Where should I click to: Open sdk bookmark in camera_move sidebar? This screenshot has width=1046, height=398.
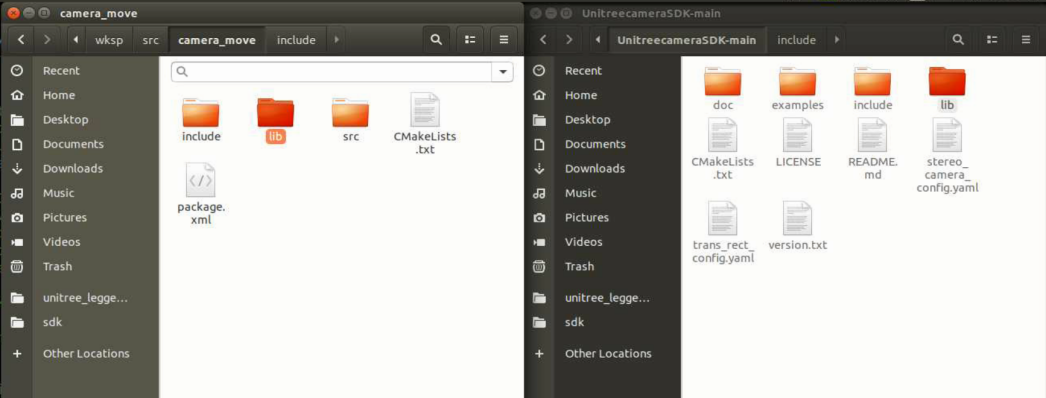point(80,322)
